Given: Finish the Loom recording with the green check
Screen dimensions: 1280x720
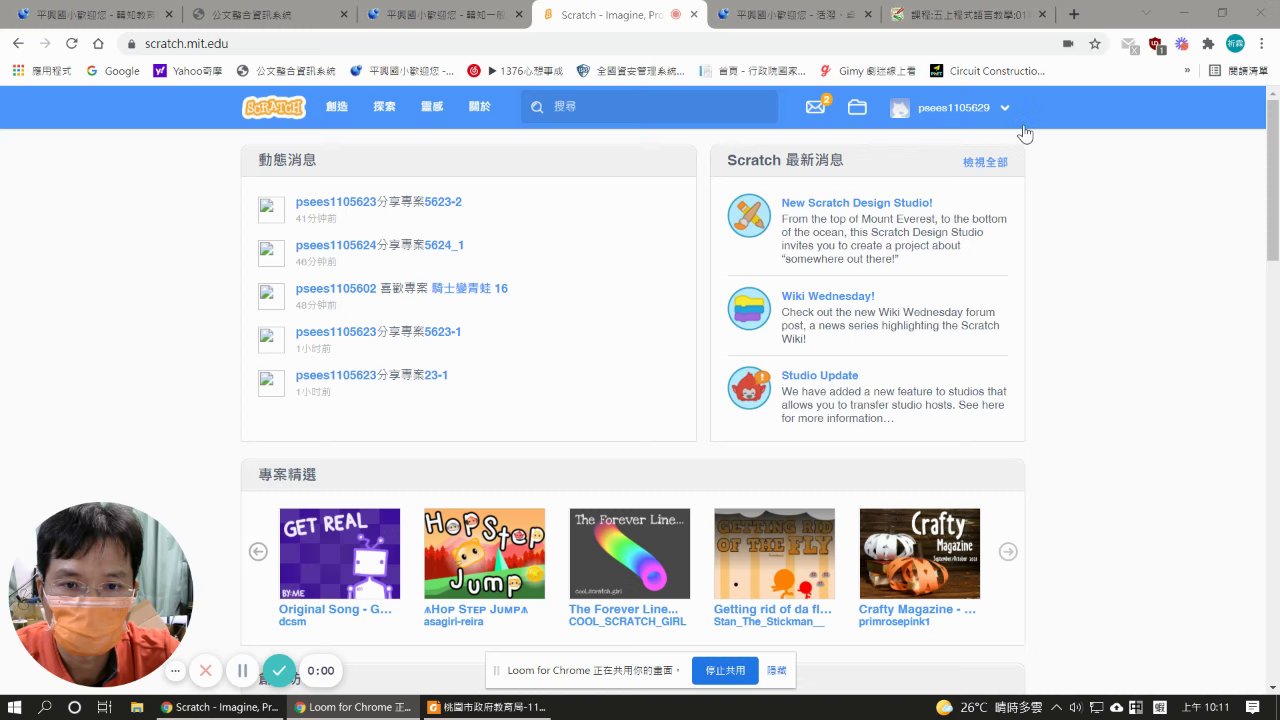Looking at the screenshot, I should (x=279, y=671).
